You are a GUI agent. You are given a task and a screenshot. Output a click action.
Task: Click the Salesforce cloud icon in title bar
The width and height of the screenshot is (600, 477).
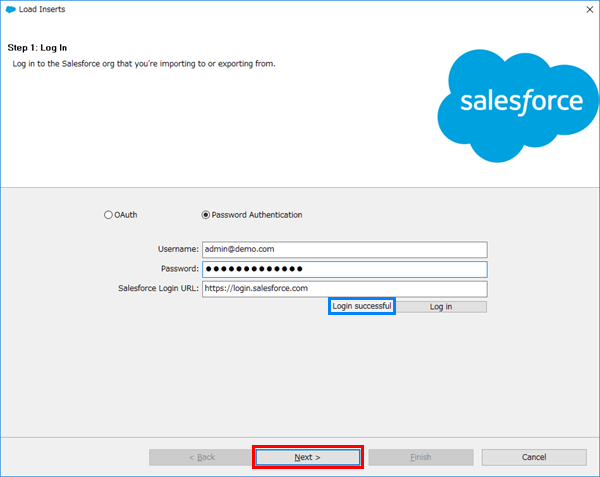(11, 9)
